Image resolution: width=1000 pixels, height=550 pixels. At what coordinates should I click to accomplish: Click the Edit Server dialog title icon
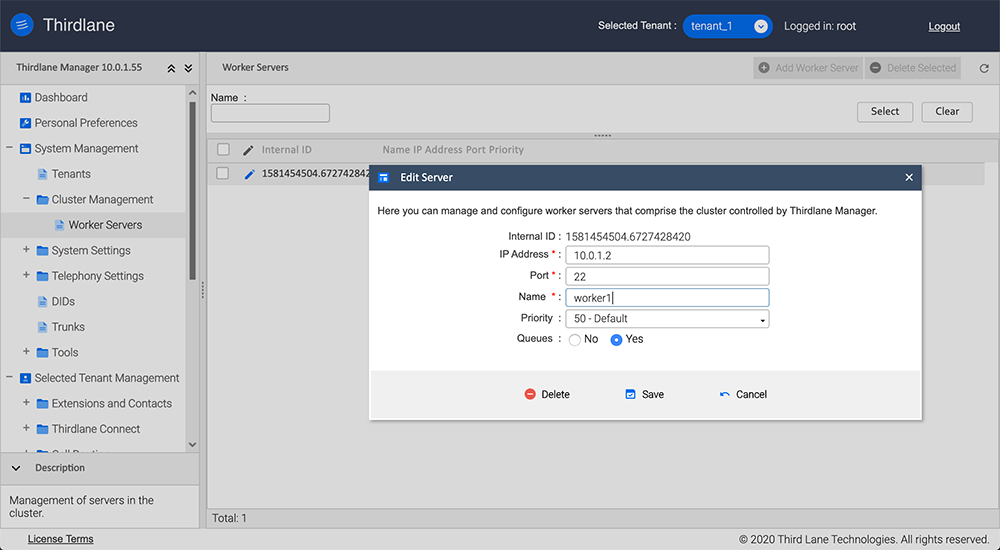(x=383, y=177)
